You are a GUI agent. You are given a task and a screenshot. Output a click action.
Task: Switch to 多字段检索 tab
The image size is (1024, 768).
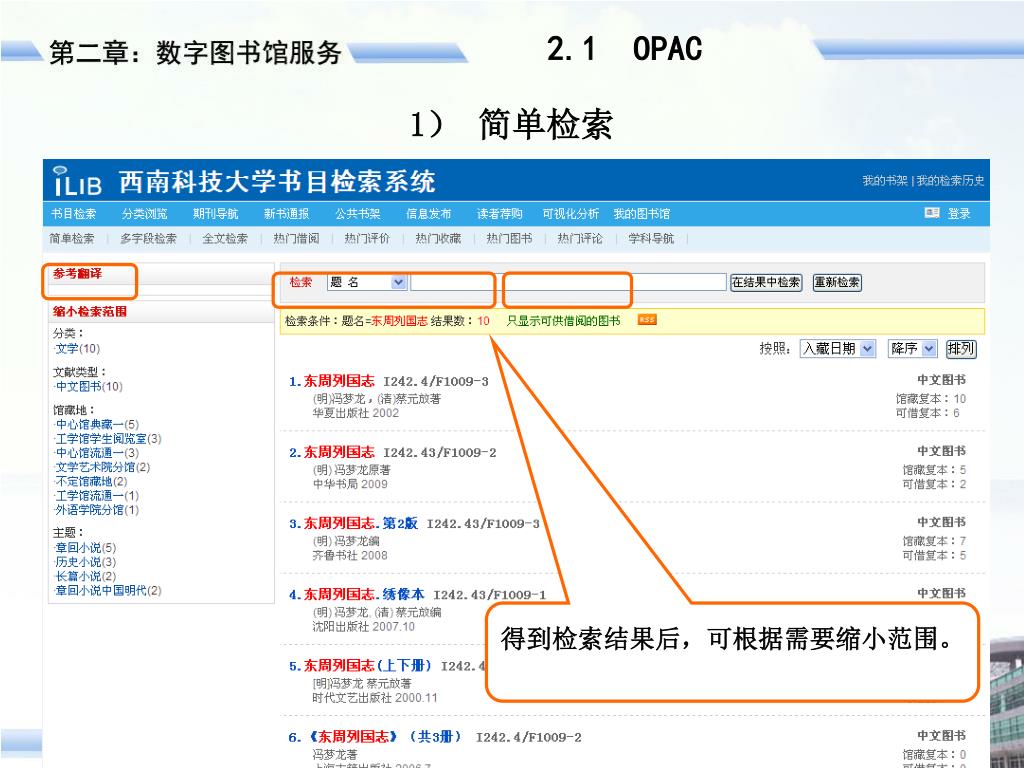(x=148, y=238)
